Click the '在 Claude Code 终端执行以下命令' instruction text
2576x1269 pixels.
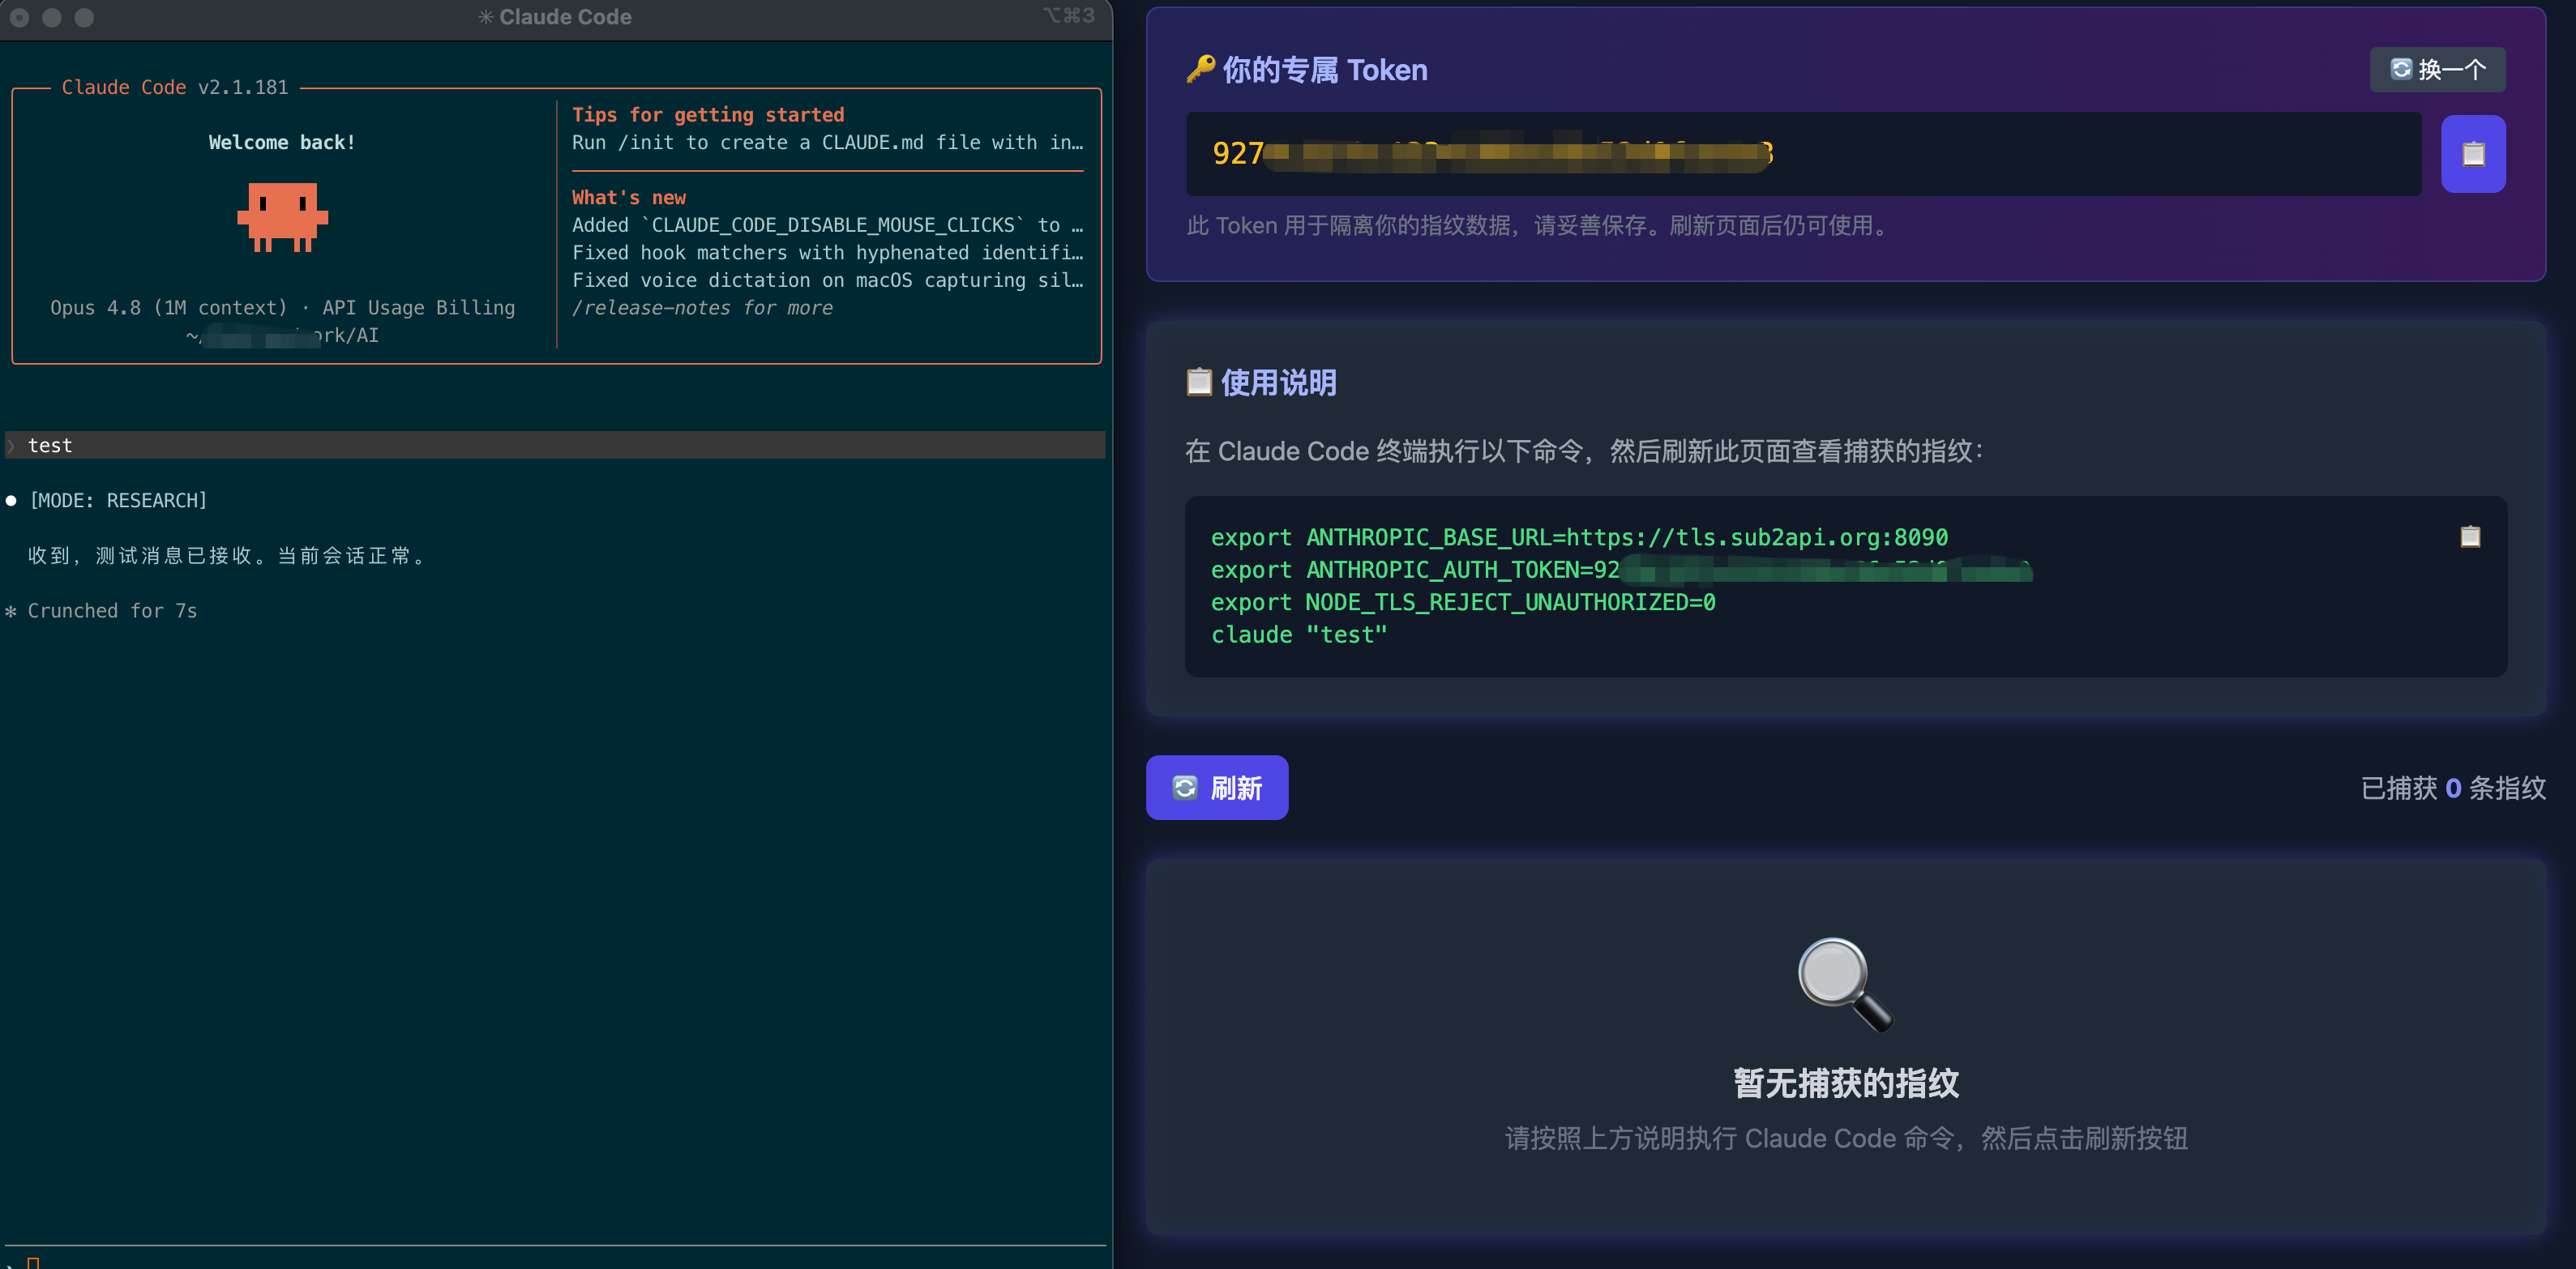1583,451
